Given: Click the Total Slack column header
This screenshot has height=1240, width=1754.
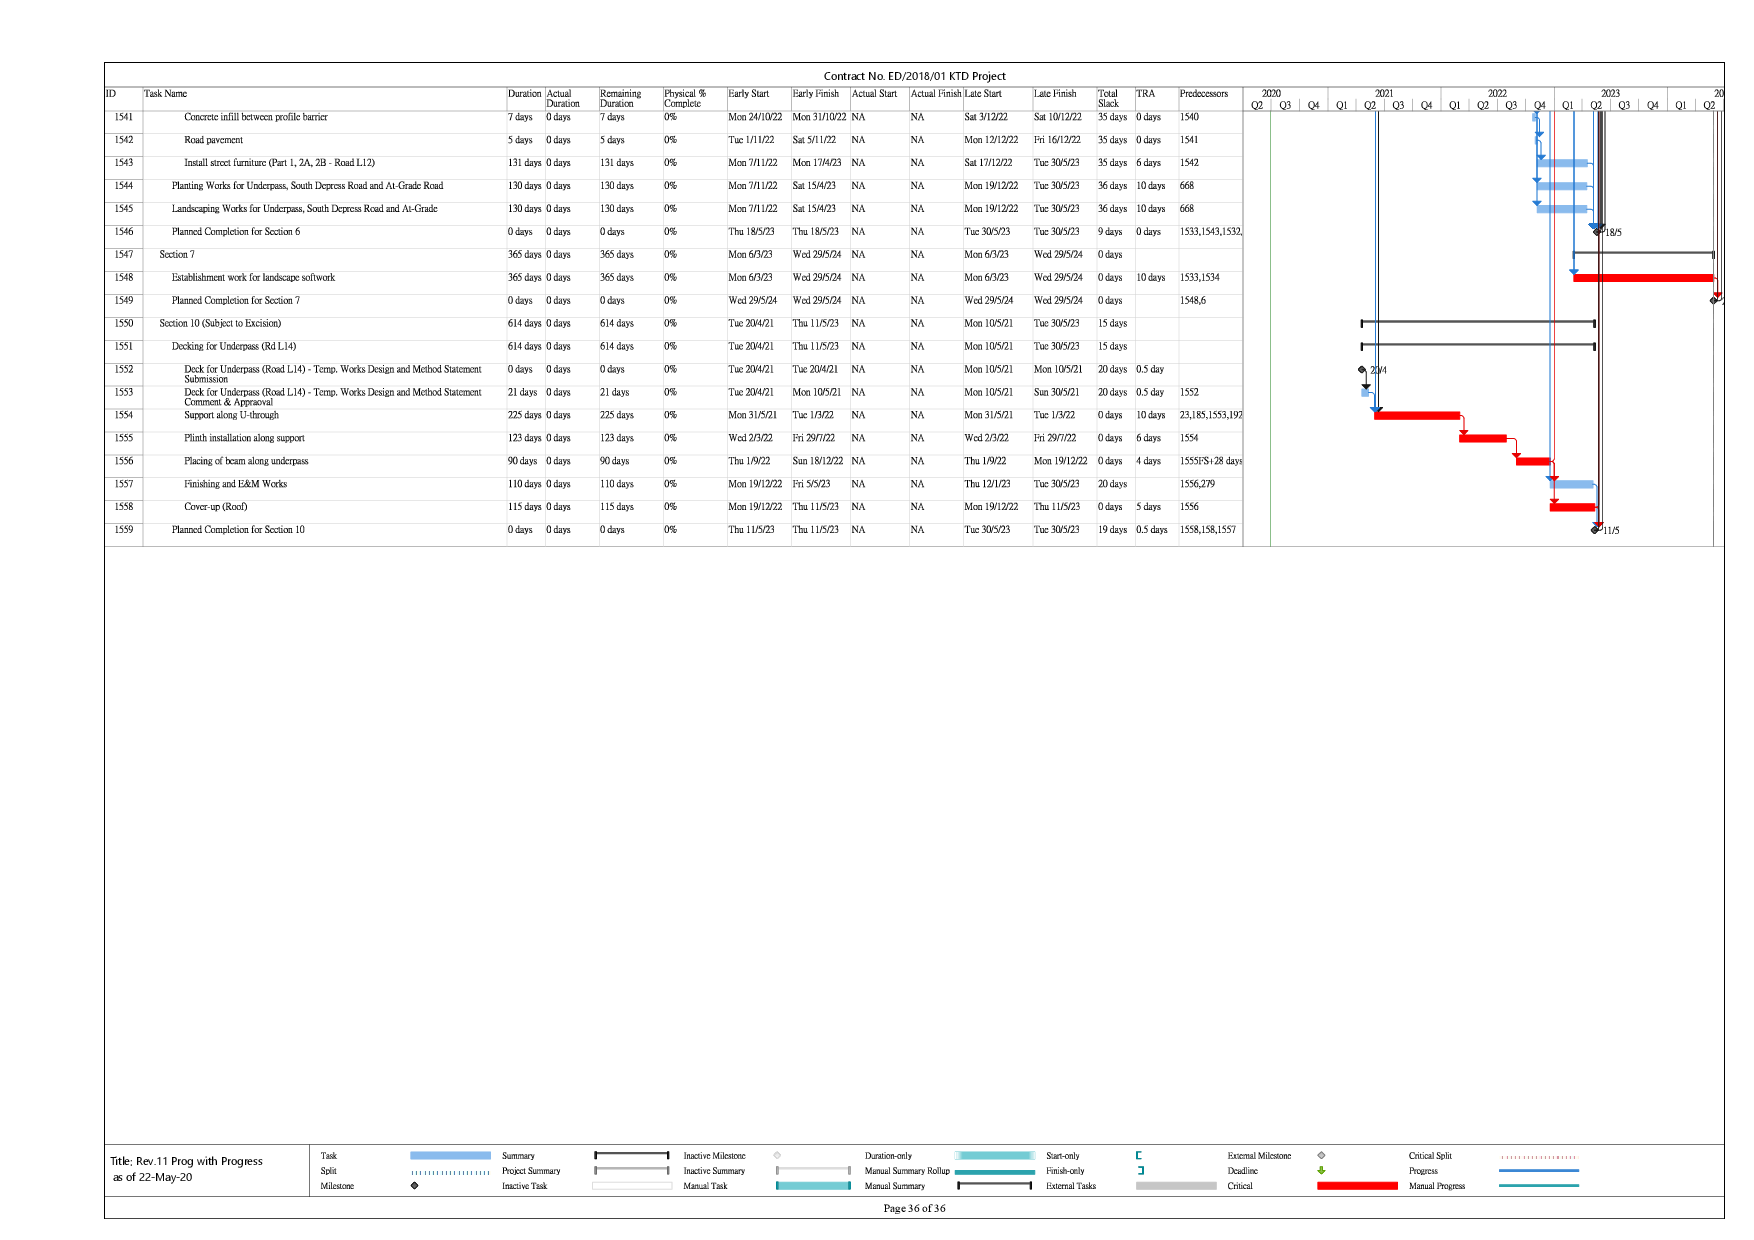Looking at the screenshot, I should point(1108,98).
